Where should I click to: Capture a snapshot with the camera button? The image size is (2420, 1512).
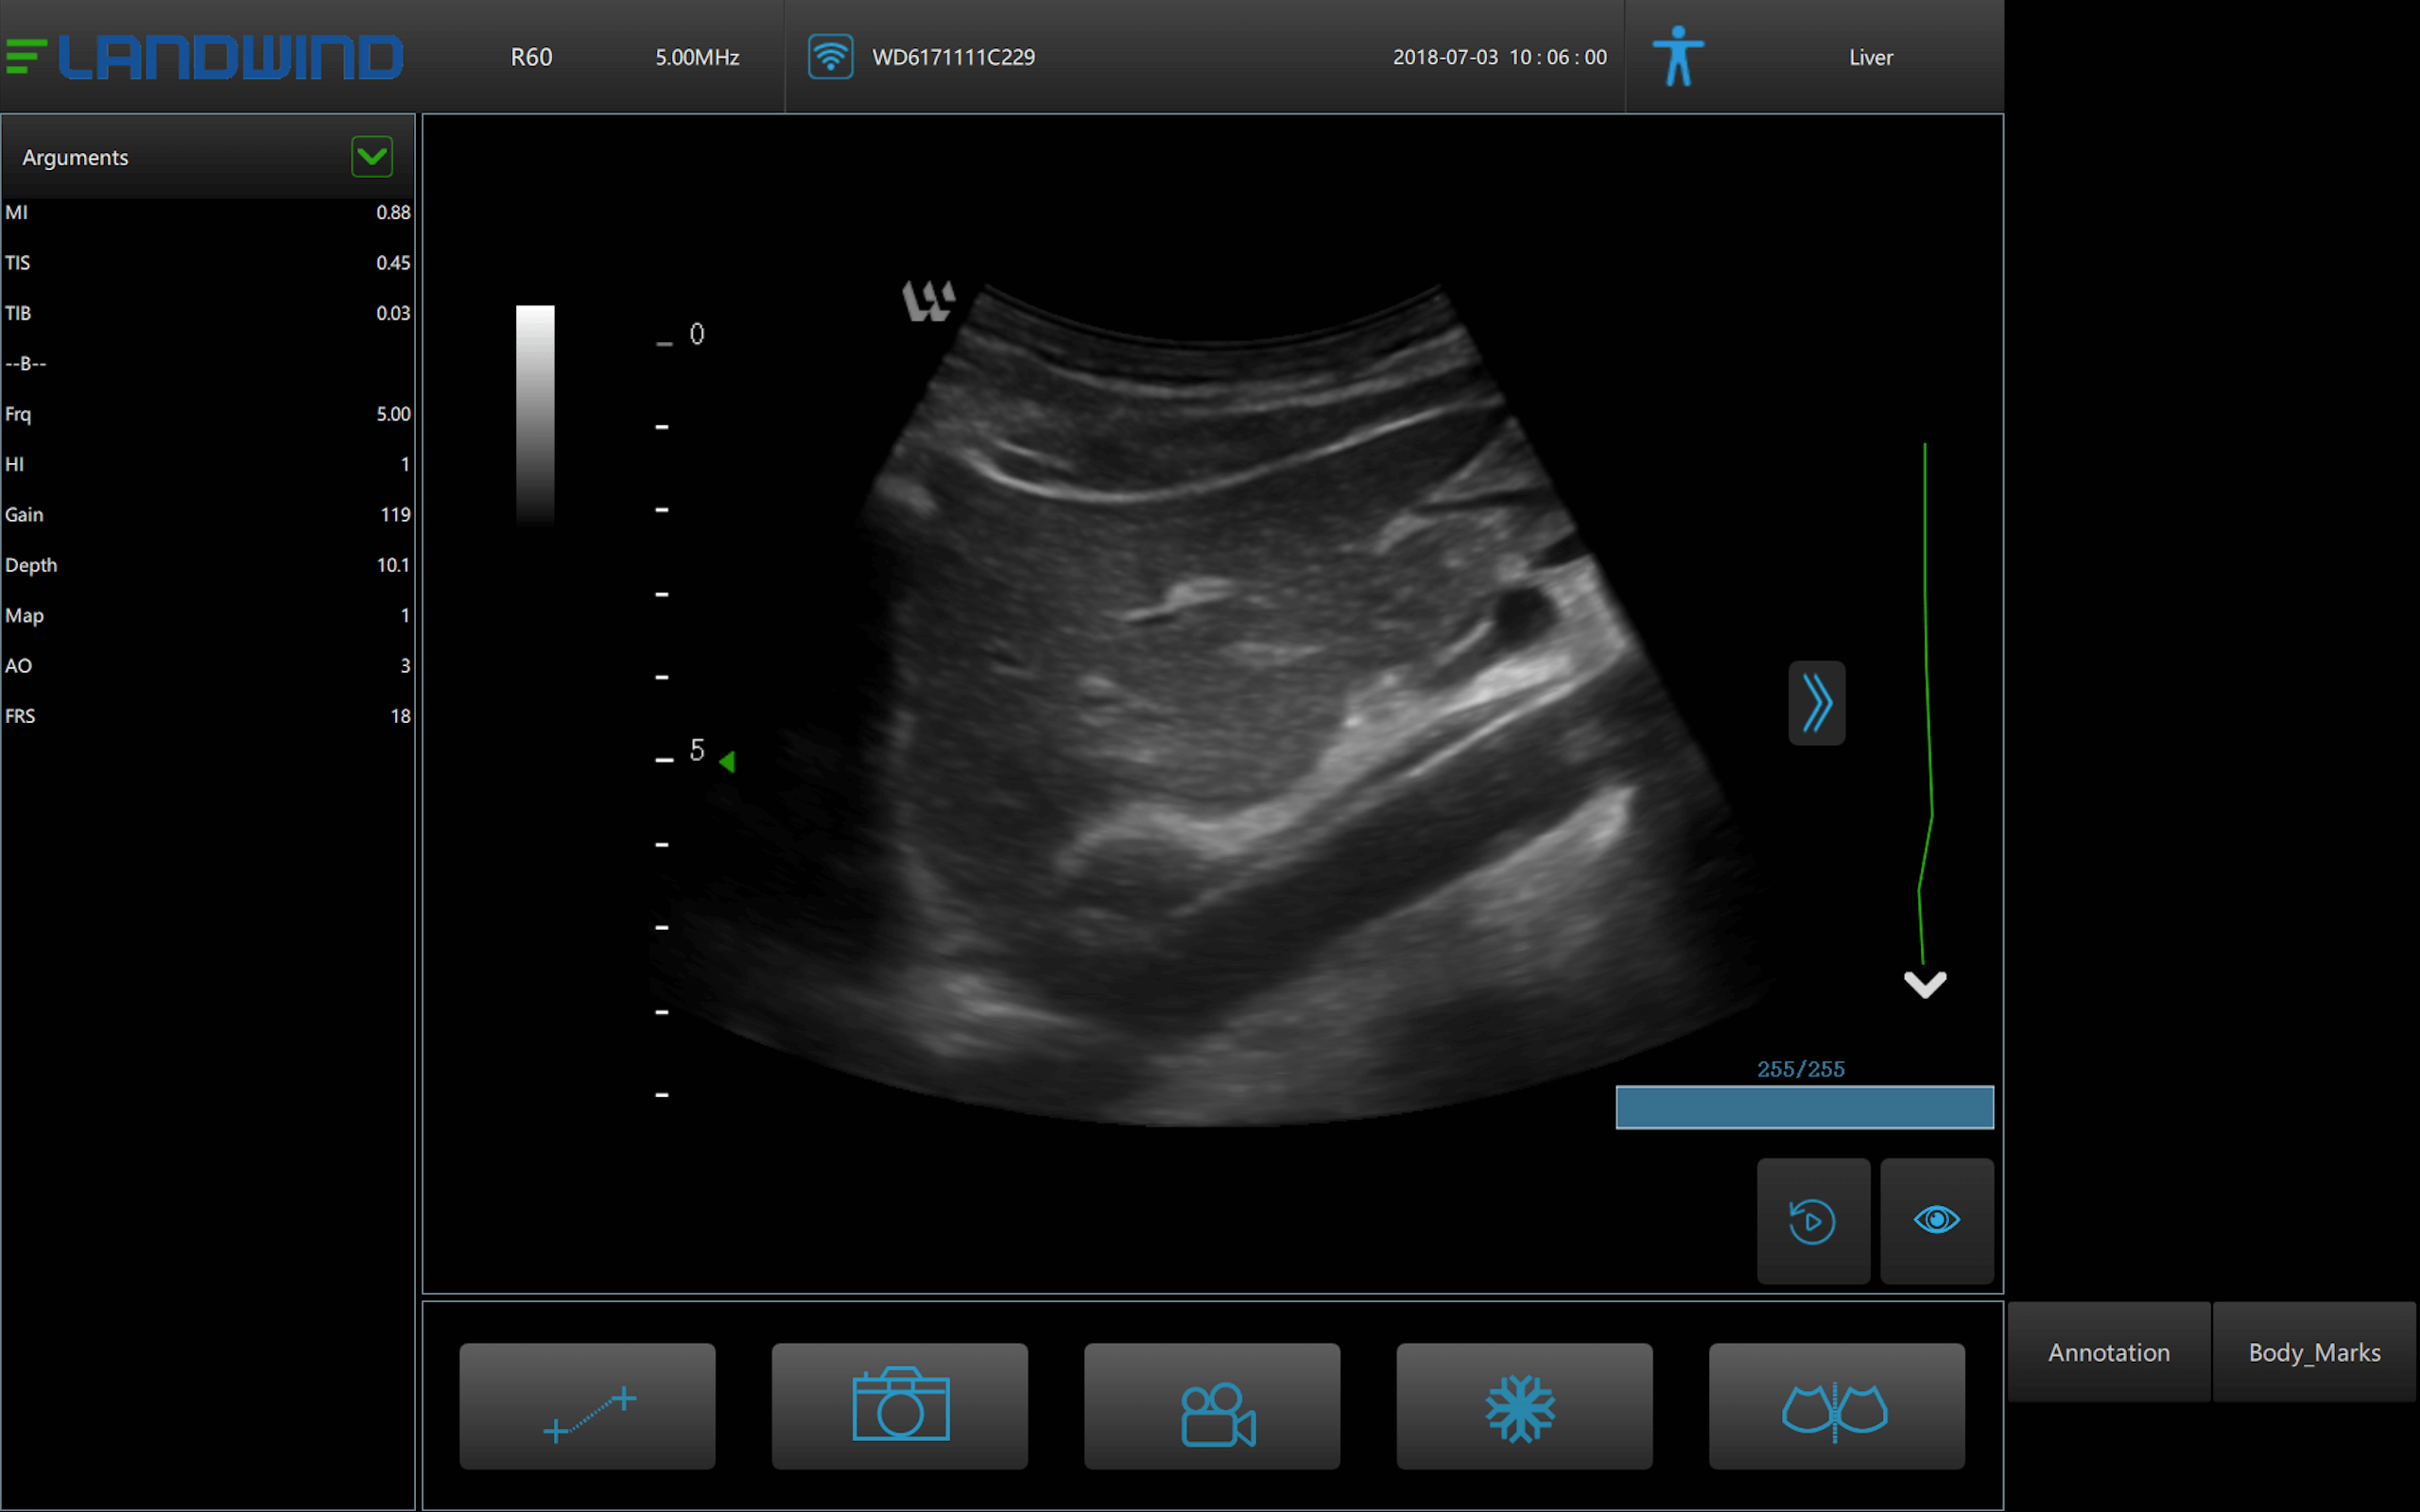coord(899,1405)
